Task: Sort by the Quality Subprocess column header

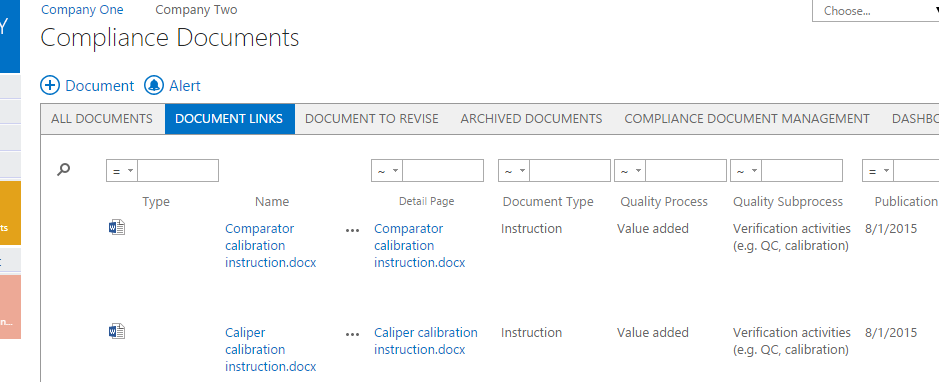Action: [788, 202]
